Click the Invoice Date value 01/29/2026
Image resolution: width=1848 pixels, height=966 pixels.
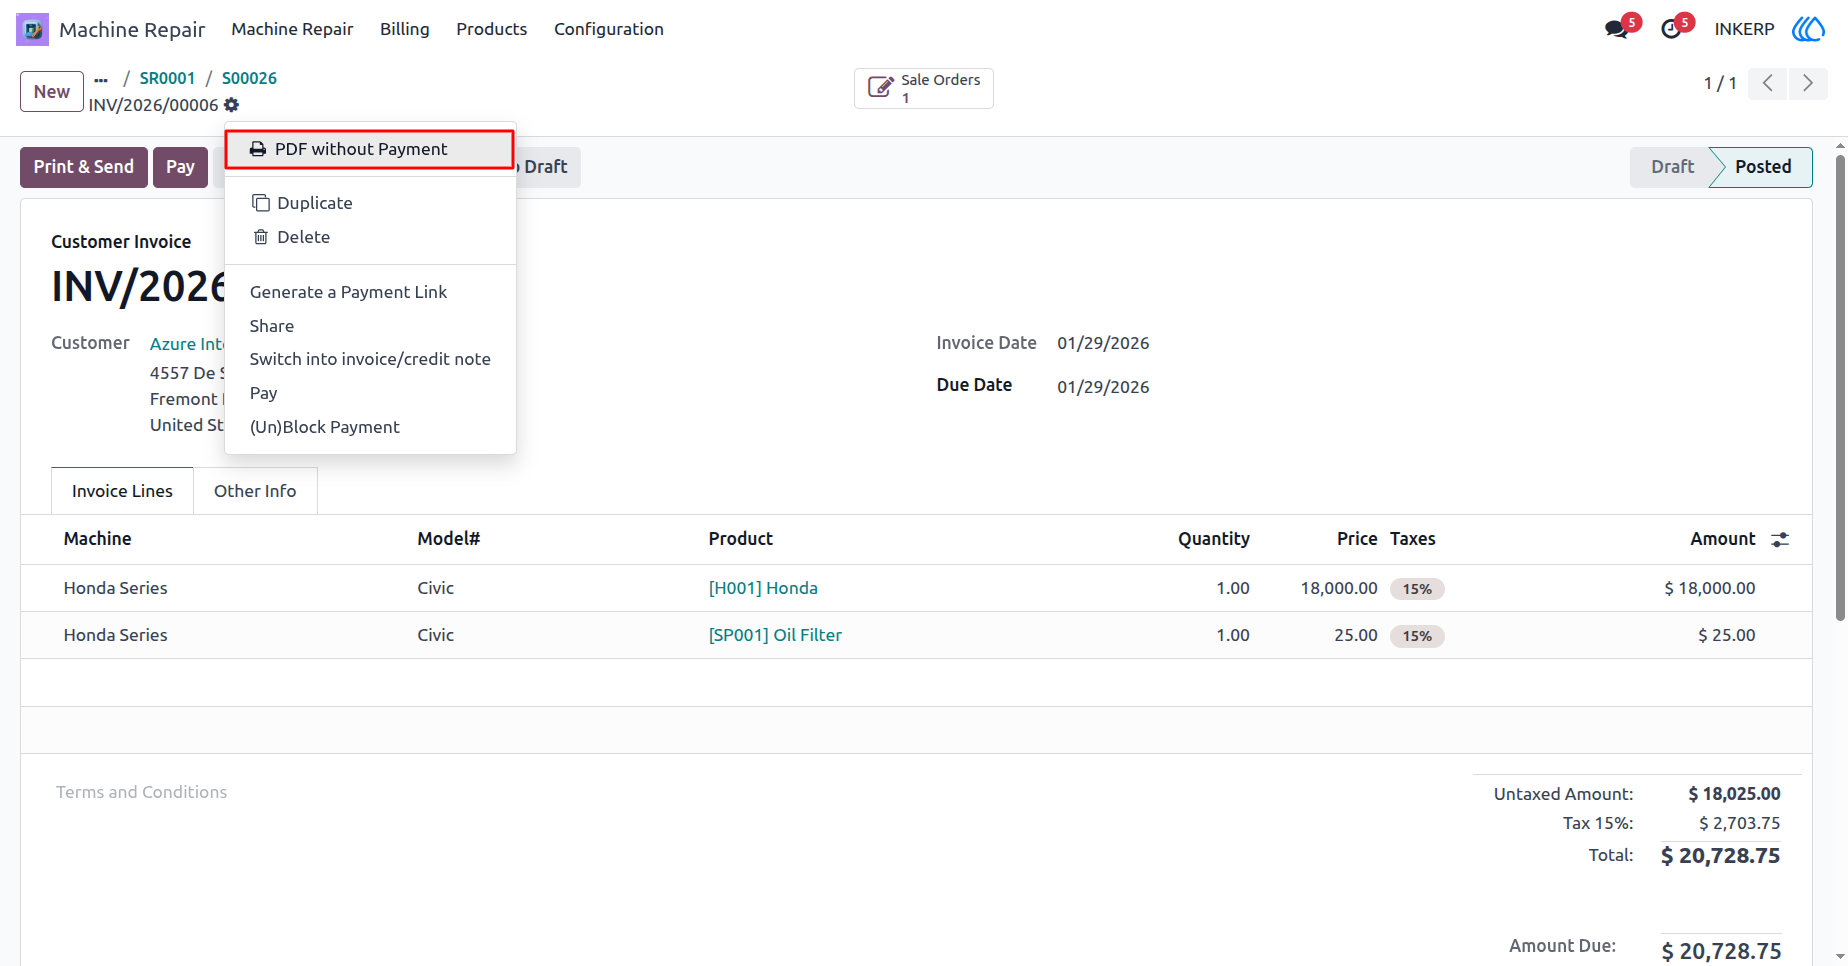point(1103,343)
